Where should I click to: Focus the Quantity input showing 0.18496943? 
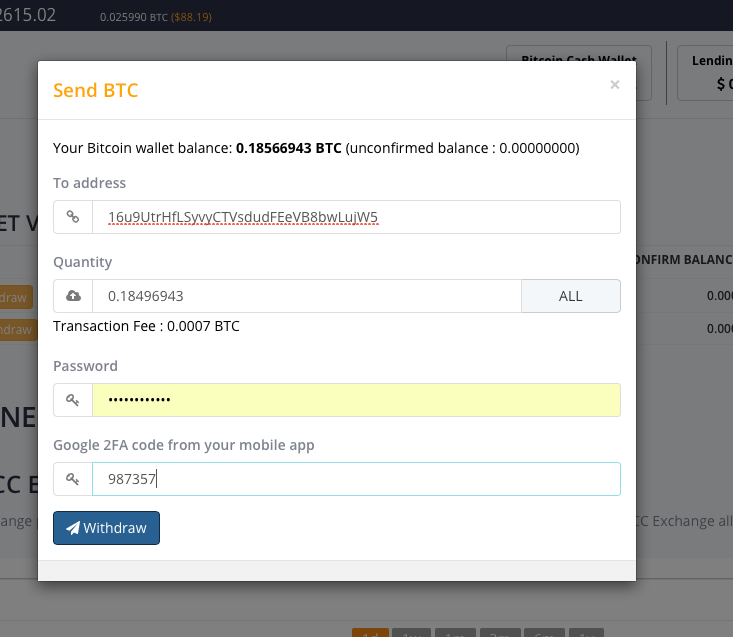307,296
